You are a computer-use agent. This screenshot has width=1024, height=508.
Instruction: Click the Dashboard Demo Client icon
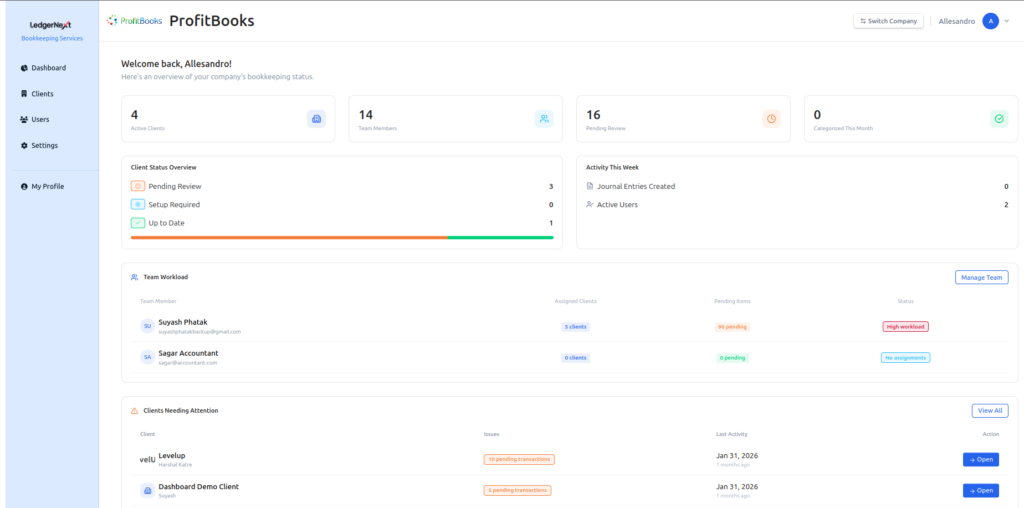148,490
